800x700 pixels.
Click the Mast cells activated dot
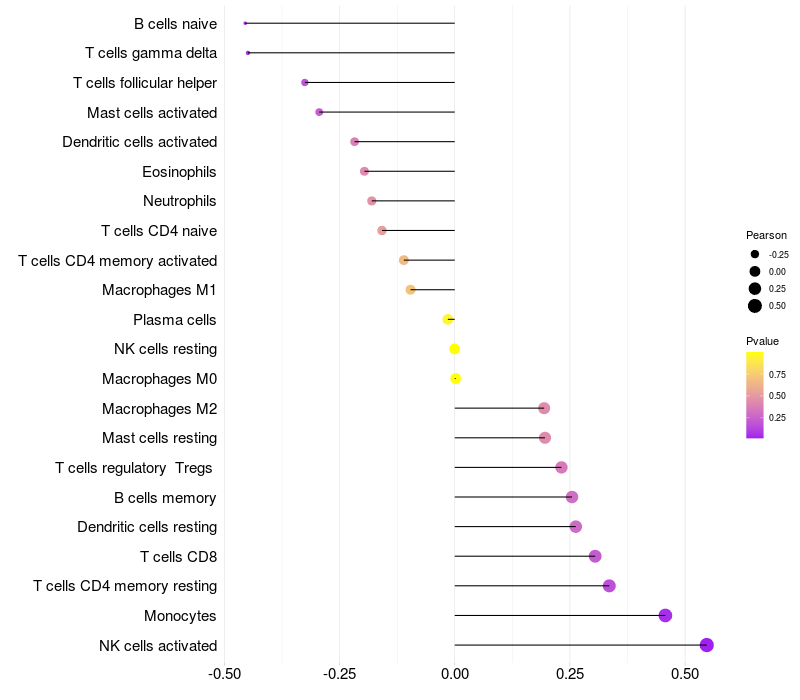(x=319, y=112)
